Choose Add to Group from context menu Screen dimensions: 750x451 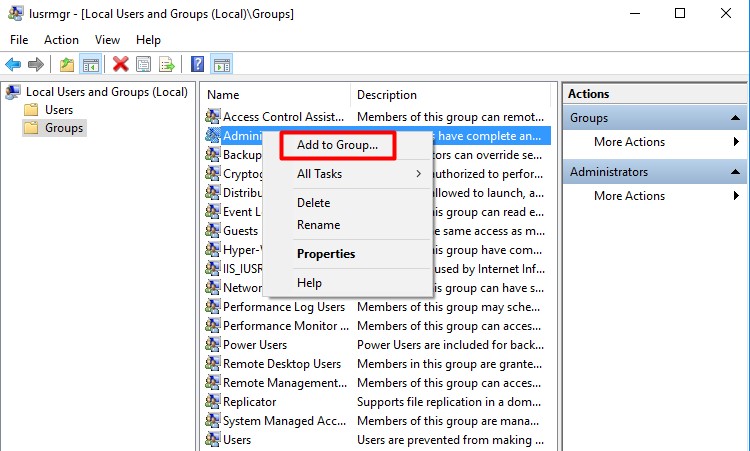coord(337,145)
